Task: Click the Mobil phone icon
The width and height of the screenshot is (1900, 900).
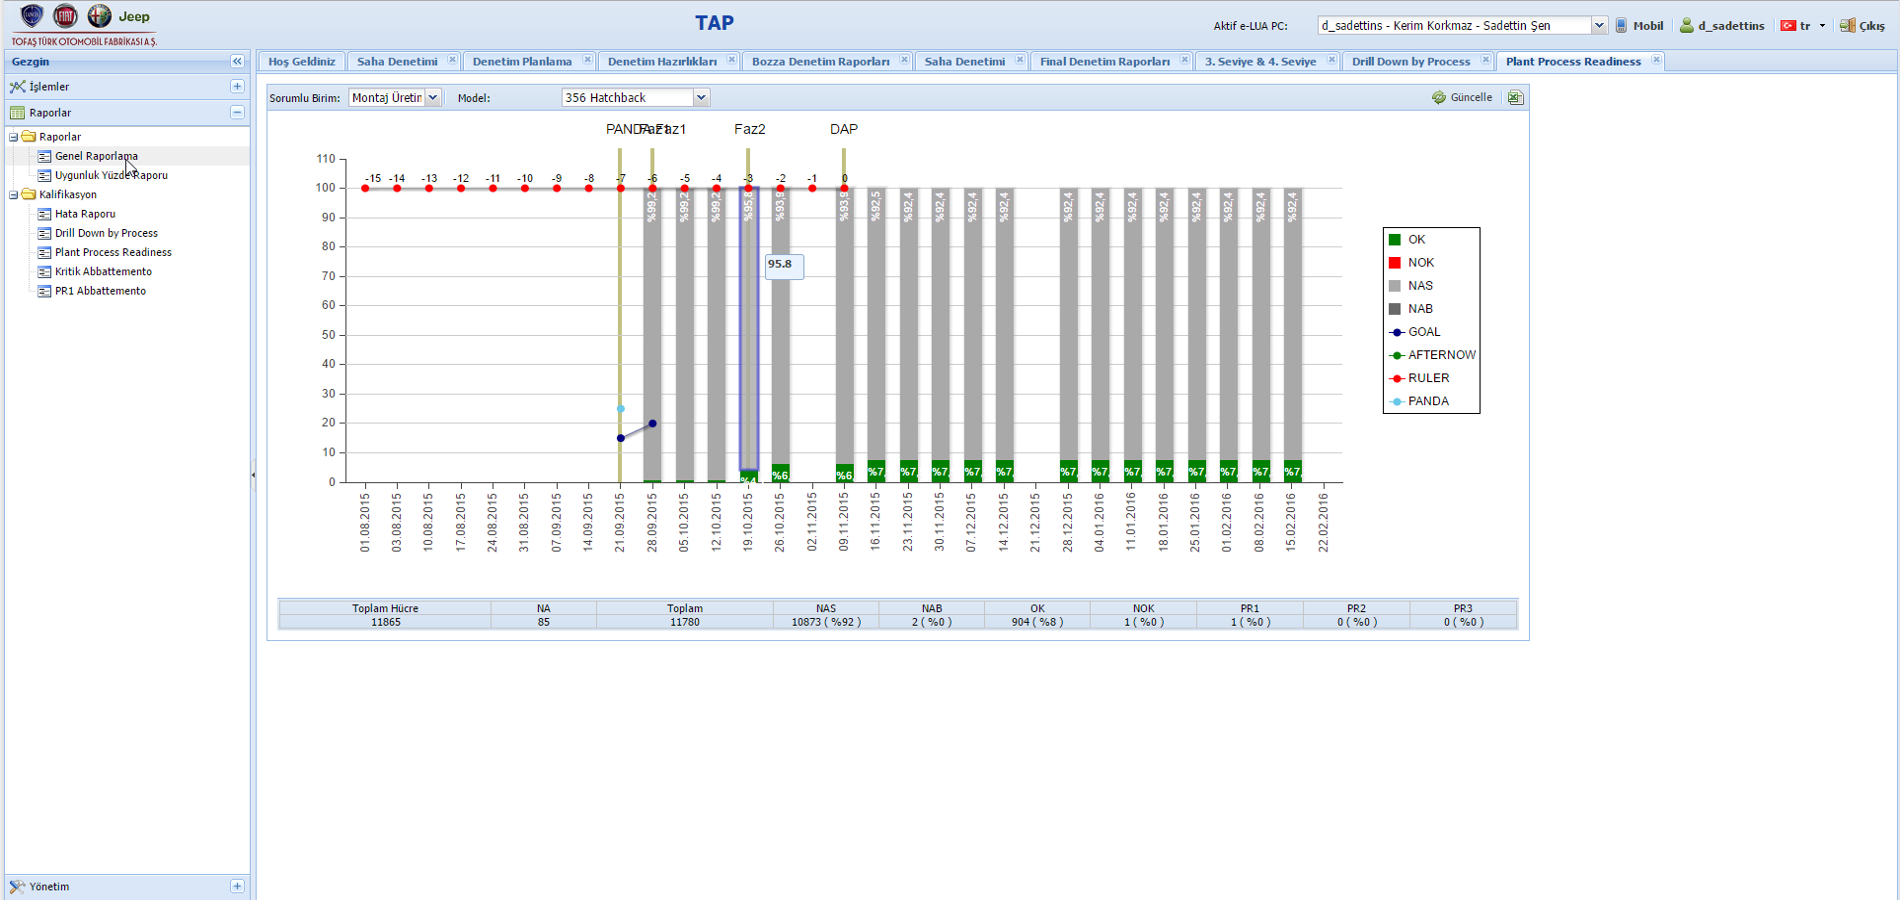Action: coord(1621,26)
